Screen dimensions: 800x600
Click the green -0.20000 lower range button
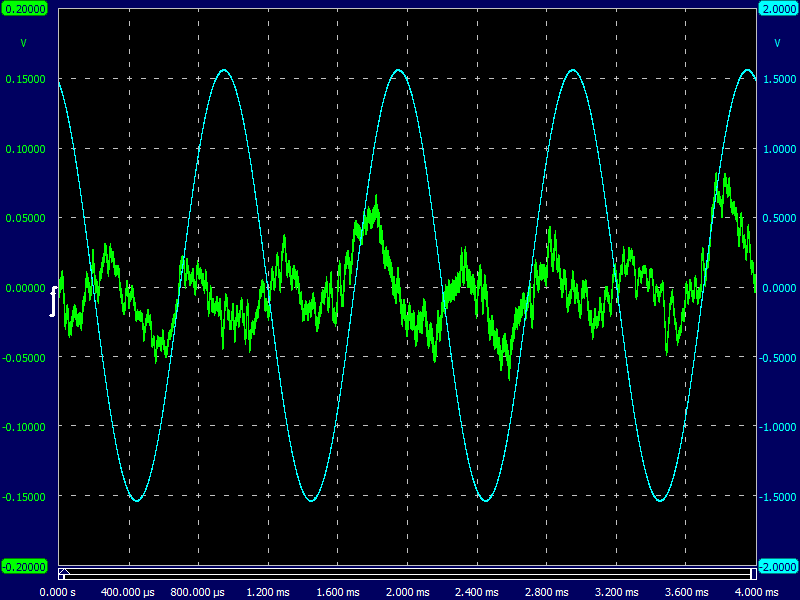(24, 566)
